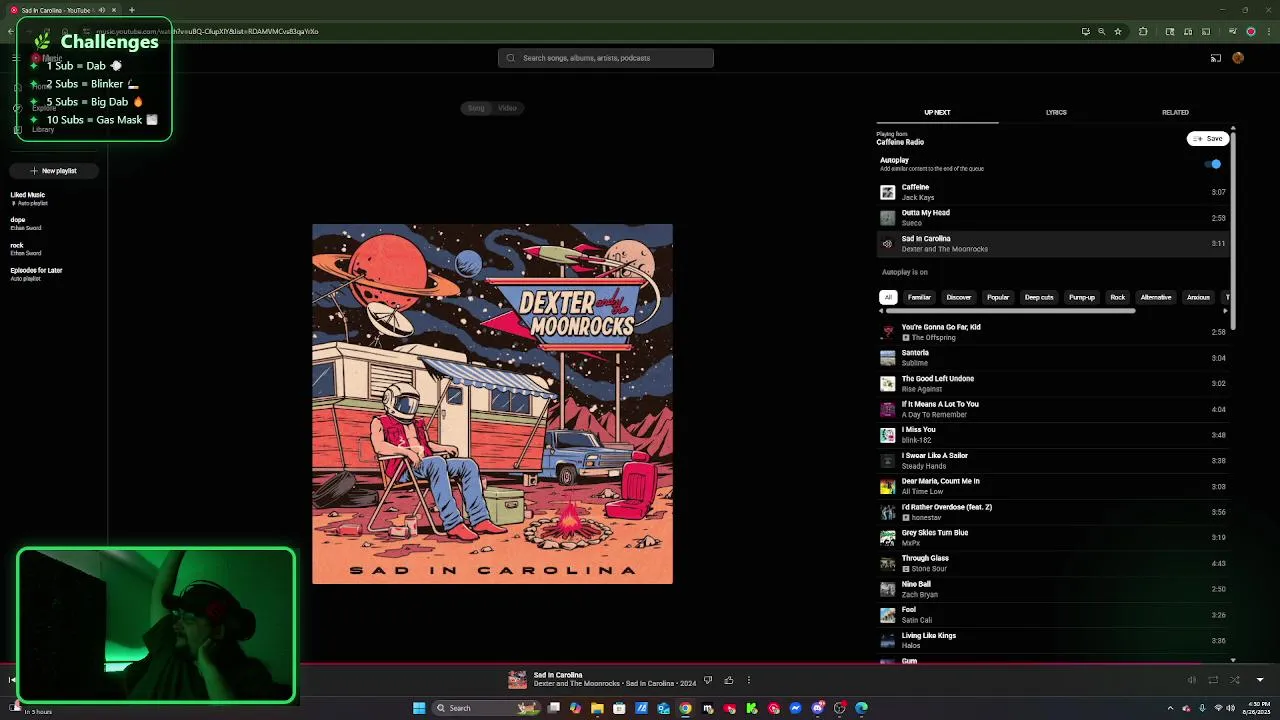Select the Song mode toggle
Screen dimensions: 1280x720
[476, 108]
